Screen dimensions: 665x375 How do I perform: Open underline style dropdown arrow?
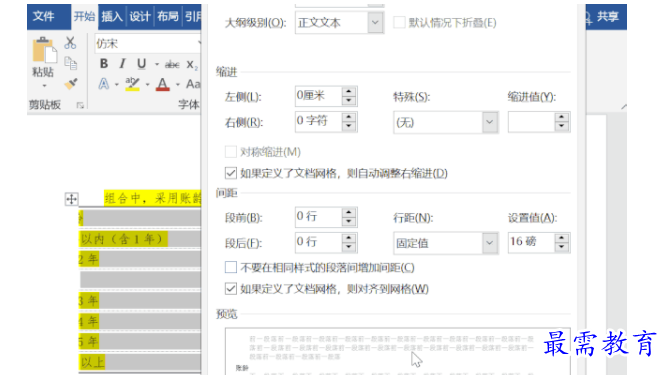click(x=157, y=64)
